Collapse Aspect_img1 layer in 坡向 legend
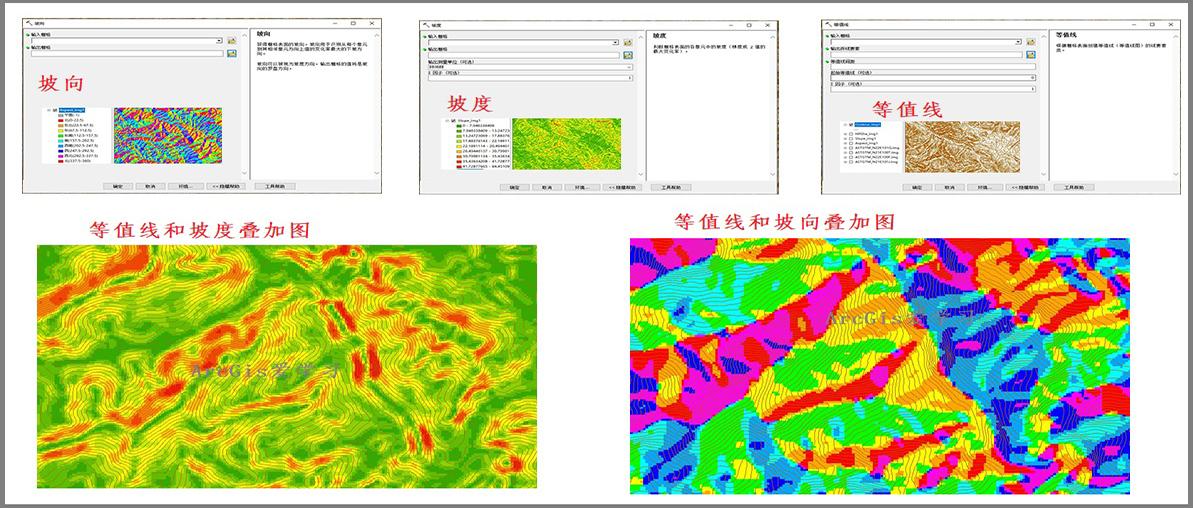The image size is (1194, 508). (x=49, y=110)
